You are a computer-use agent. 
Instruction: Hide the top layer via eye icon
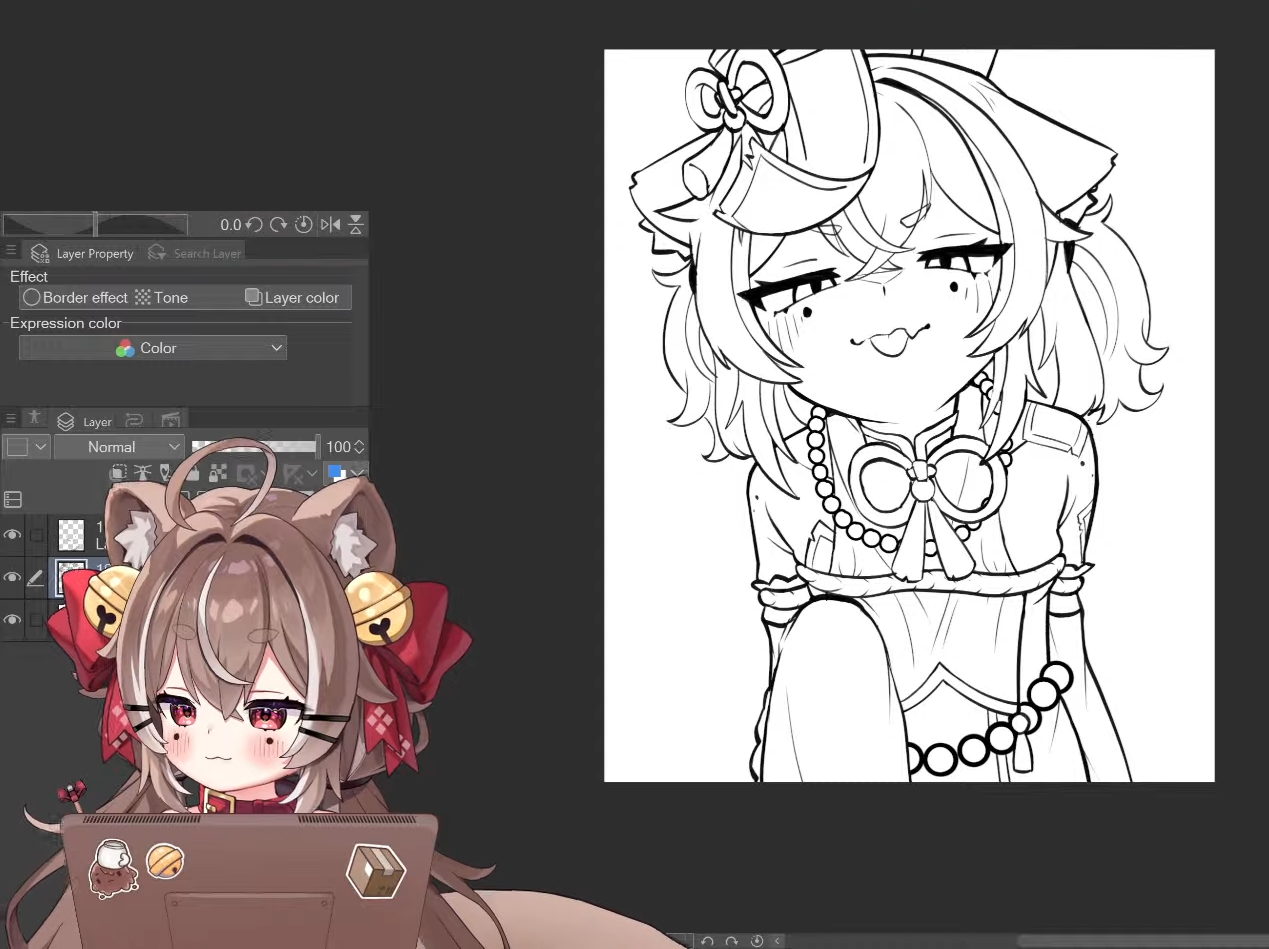[x=12, y=535]
